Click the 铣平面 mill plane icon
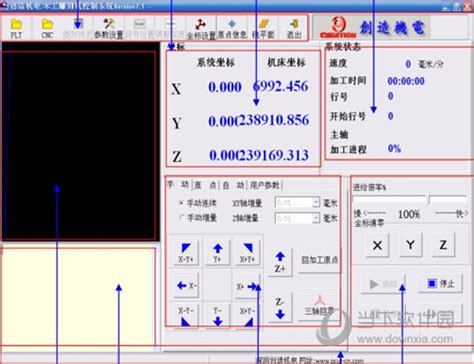 click(x=263, y=28)
